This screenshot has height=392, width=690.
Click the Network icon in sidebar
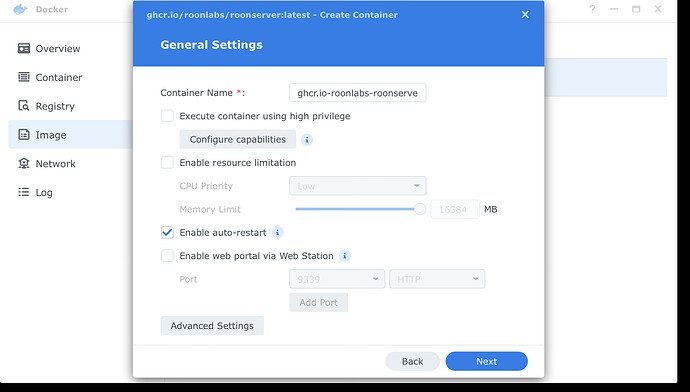[24, 163]
